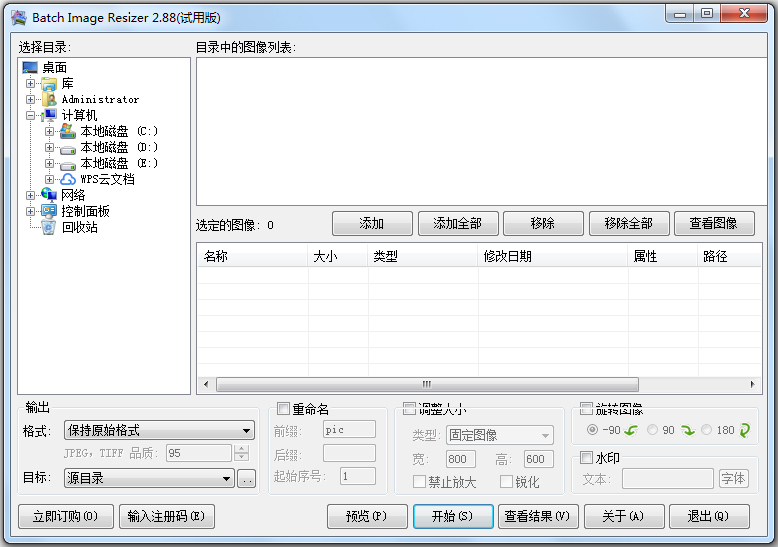
Task: Select the 本地磁盘 (D:) drive icon
Action: coord(68,148)
